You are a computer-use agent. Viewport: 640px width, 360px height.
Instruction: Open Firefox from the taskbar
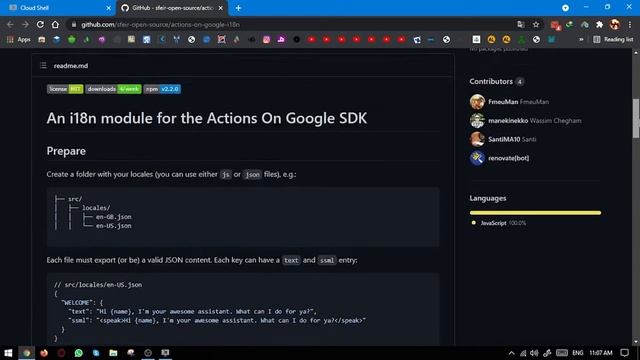pyautogui.click(x=44, y=353)
